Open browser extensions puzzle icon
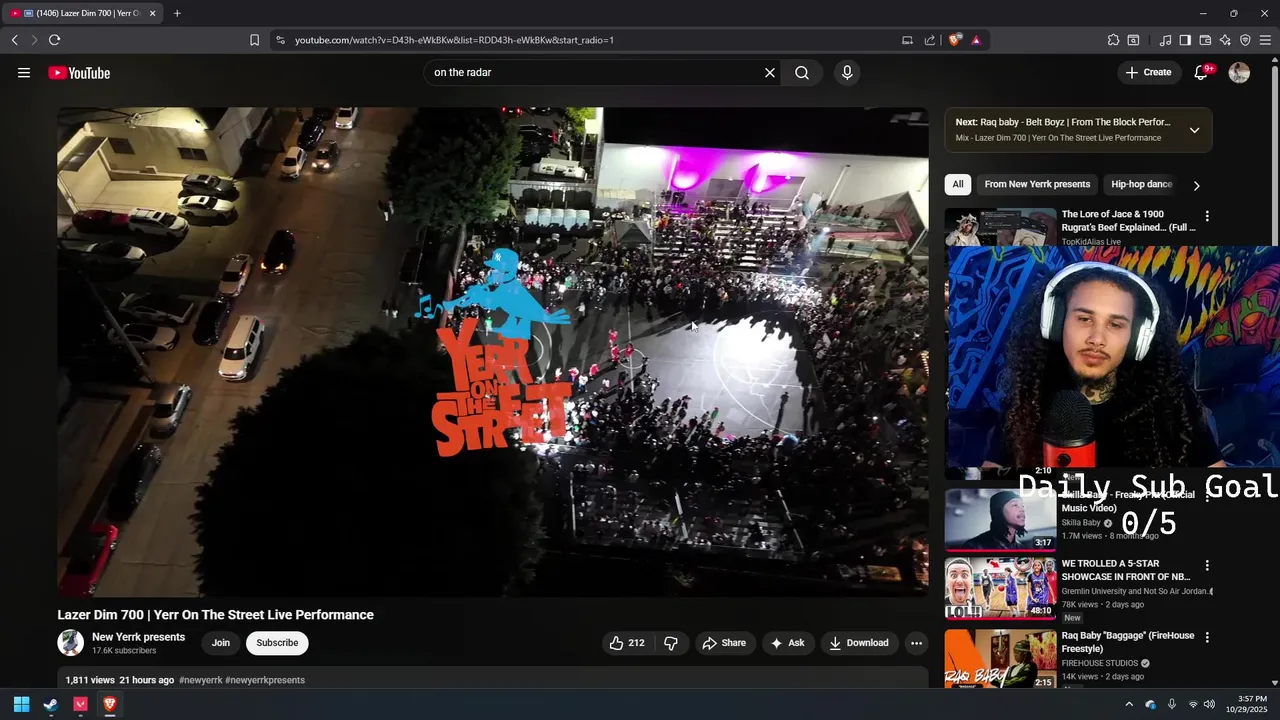This screenshot has height=720, width=1280. tap(1113, 40)
